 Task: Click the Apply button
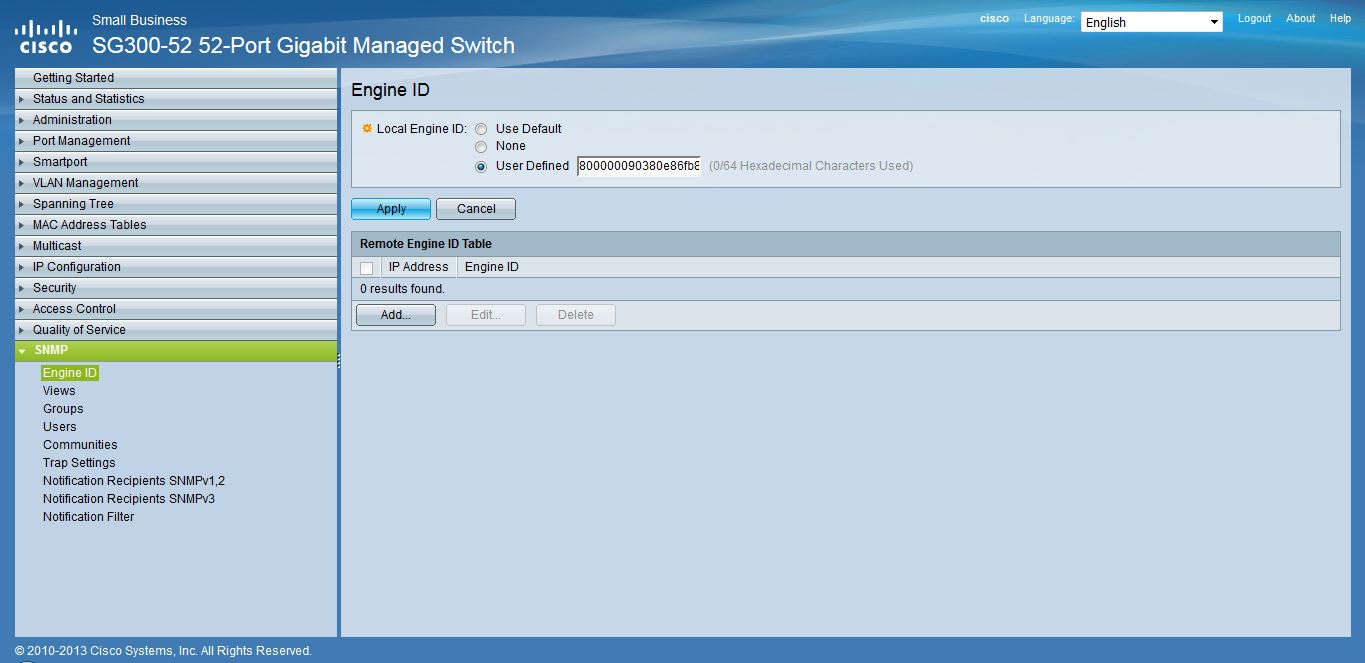click(391, 209)
